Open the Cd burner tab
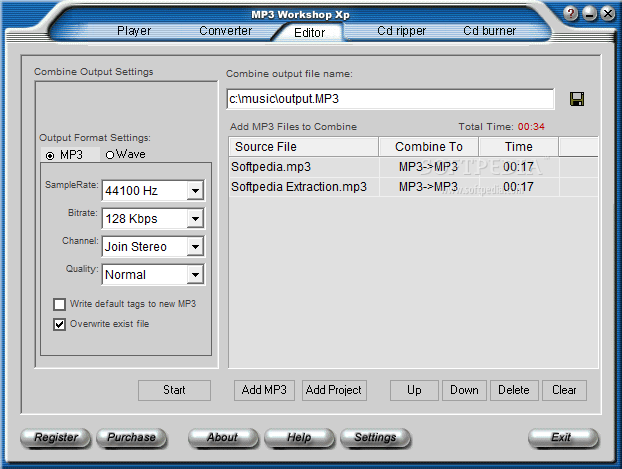 [x=490, y=31]
